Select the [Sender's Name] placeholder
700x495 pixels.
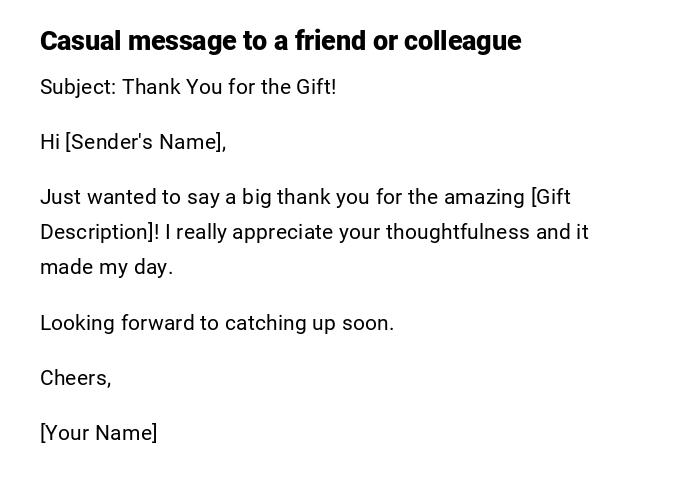(x=145, y=142)
